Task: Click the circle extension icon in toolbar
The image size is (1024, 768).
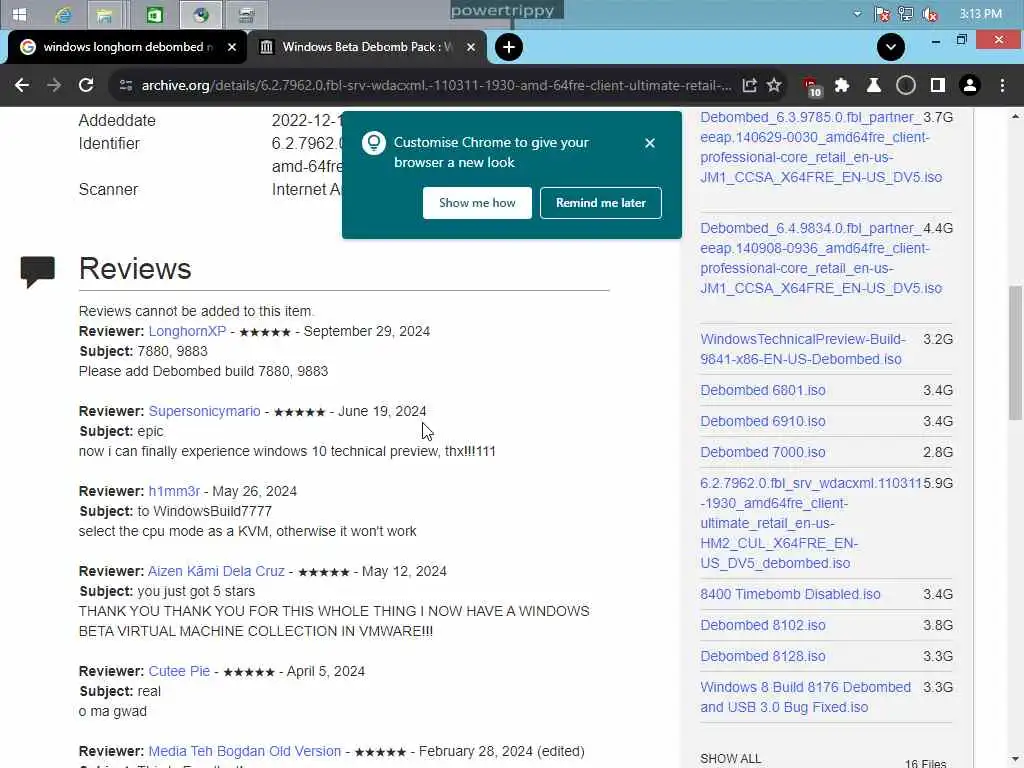Action: [906, 86]
